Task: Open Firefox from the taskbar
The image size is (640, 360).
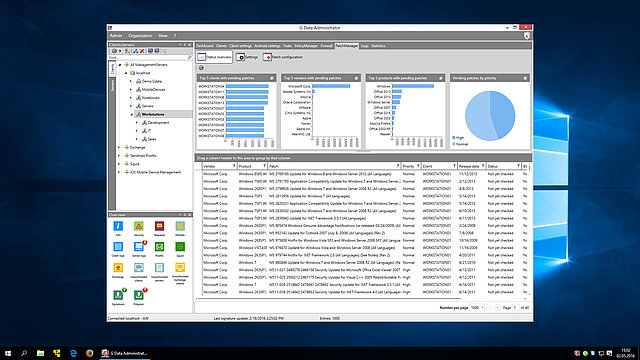Action: coord(89,353)
